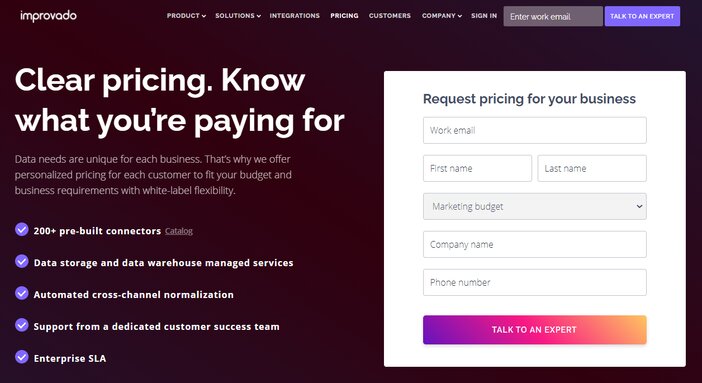Open the Customers nav item
Image resolution: width=702 pixels, height=383 pixels.
click(x=390, y=16)
